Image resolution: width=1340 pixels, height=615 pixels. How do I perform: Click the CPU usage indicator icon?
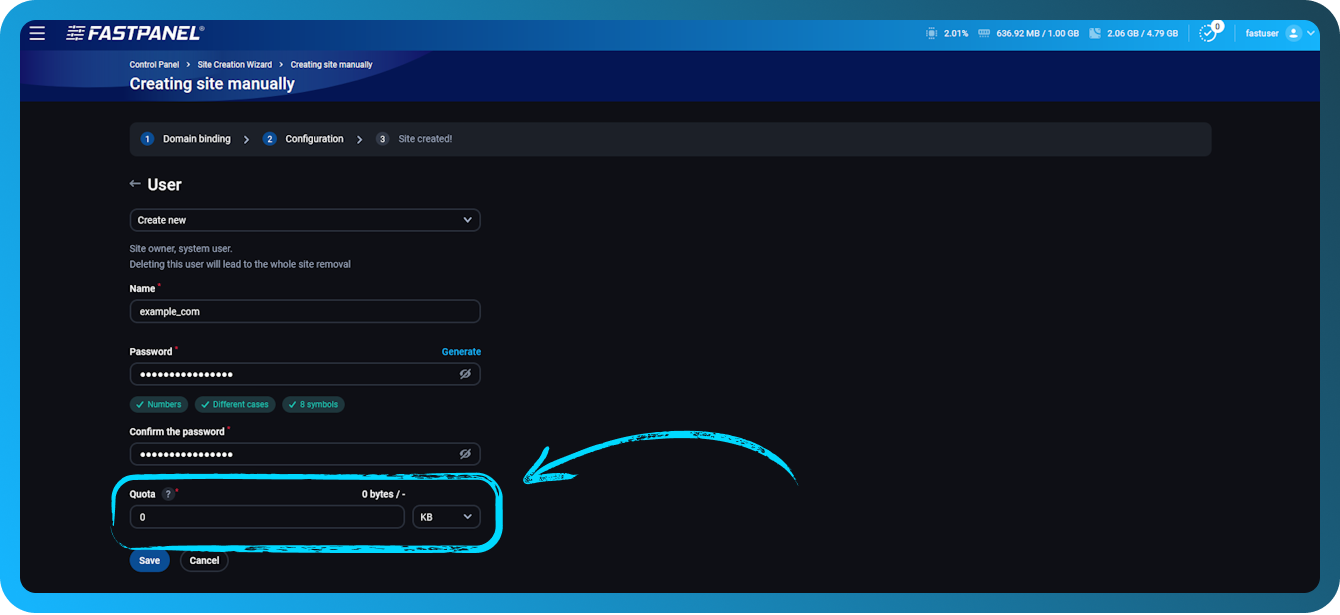pos(931,32)
